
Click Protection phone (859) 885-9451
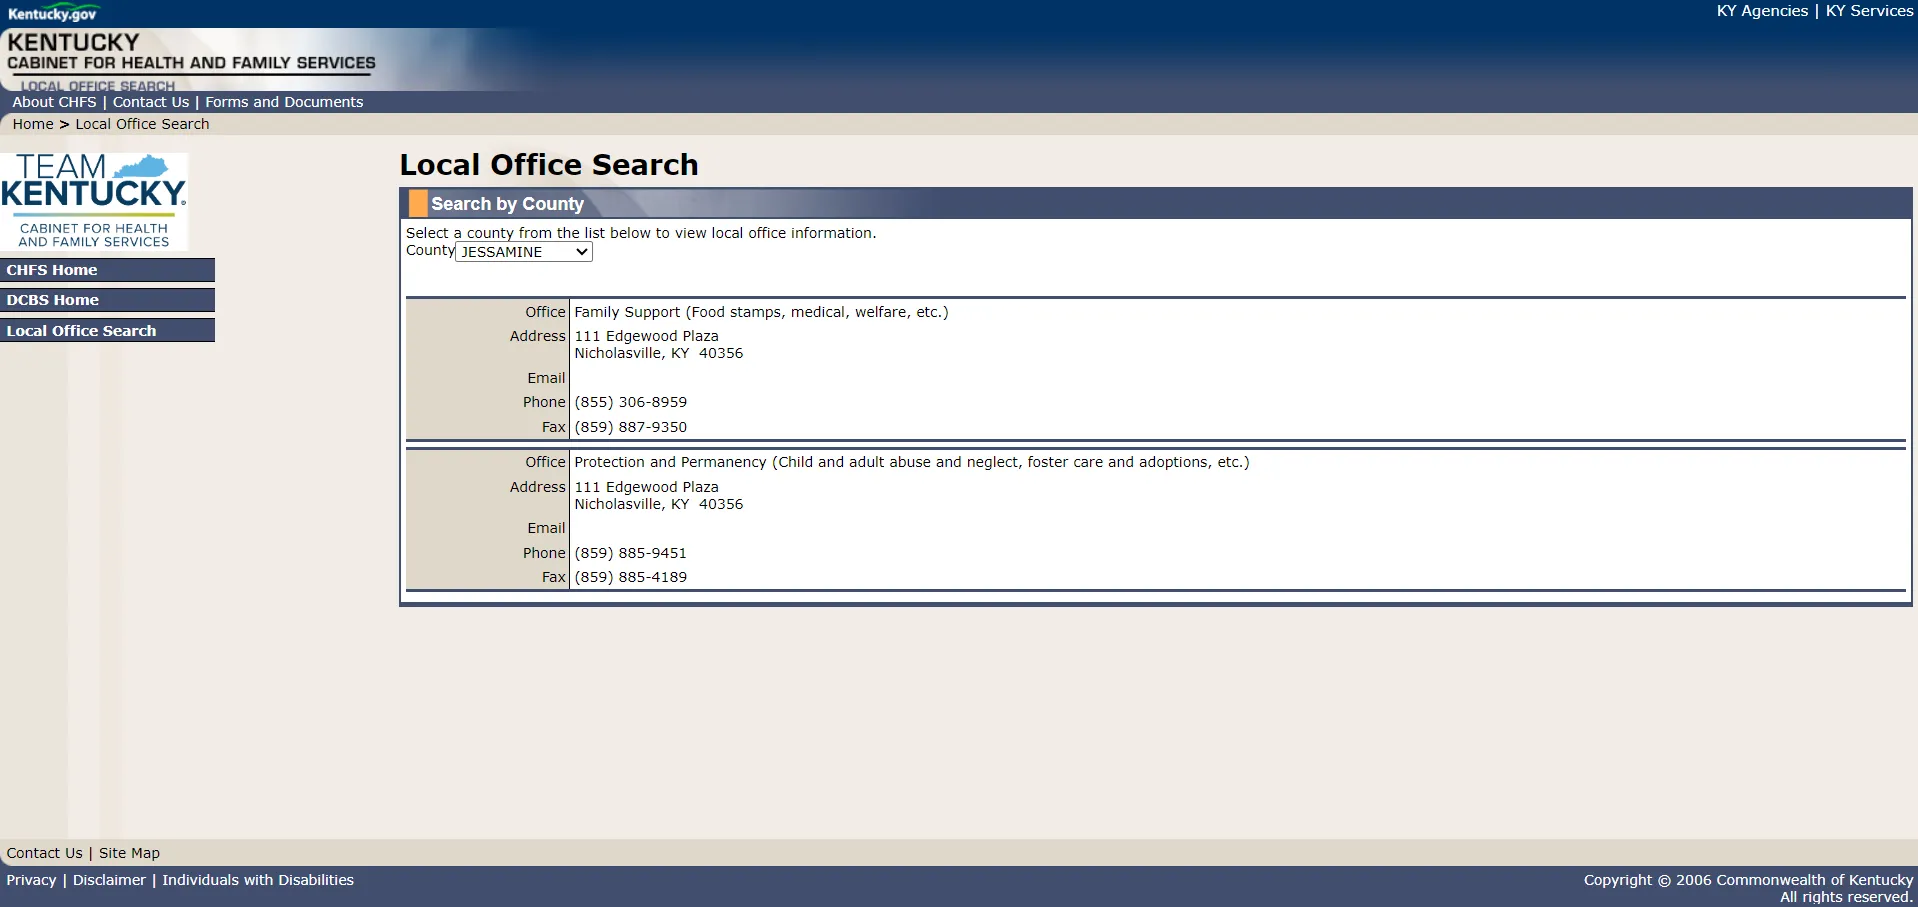pyautogui.click(x=630, y=553)
